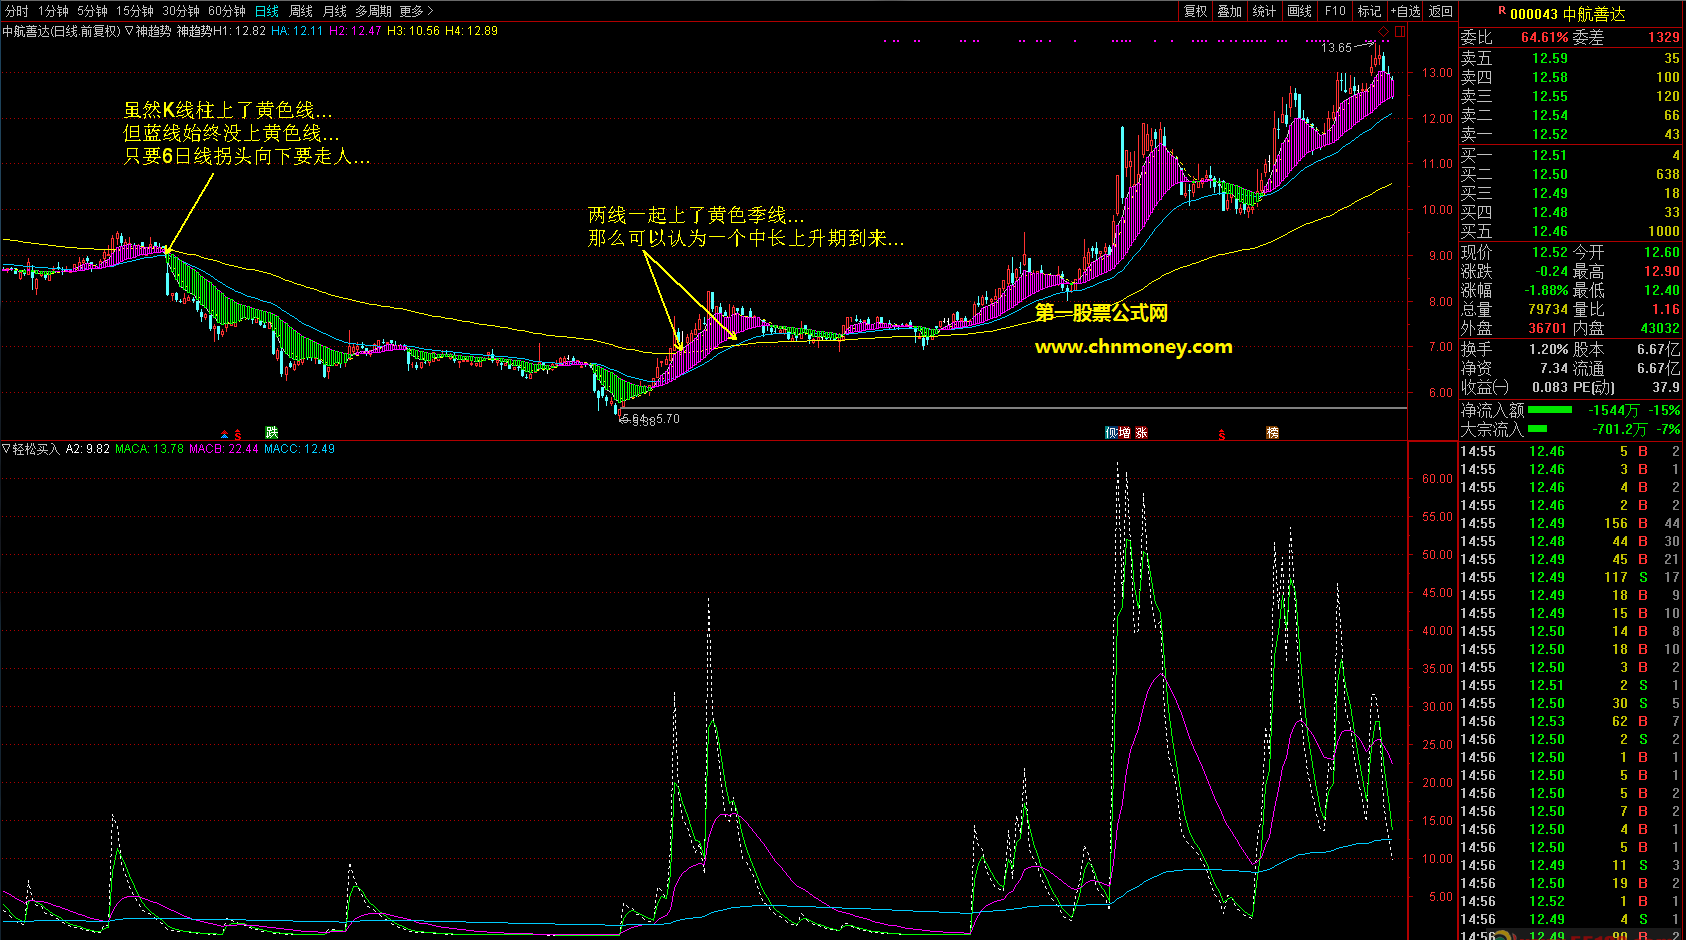This screenshot has width=1686, height=940.
Task: Open F10 company info
Action: coord(1335,11)
